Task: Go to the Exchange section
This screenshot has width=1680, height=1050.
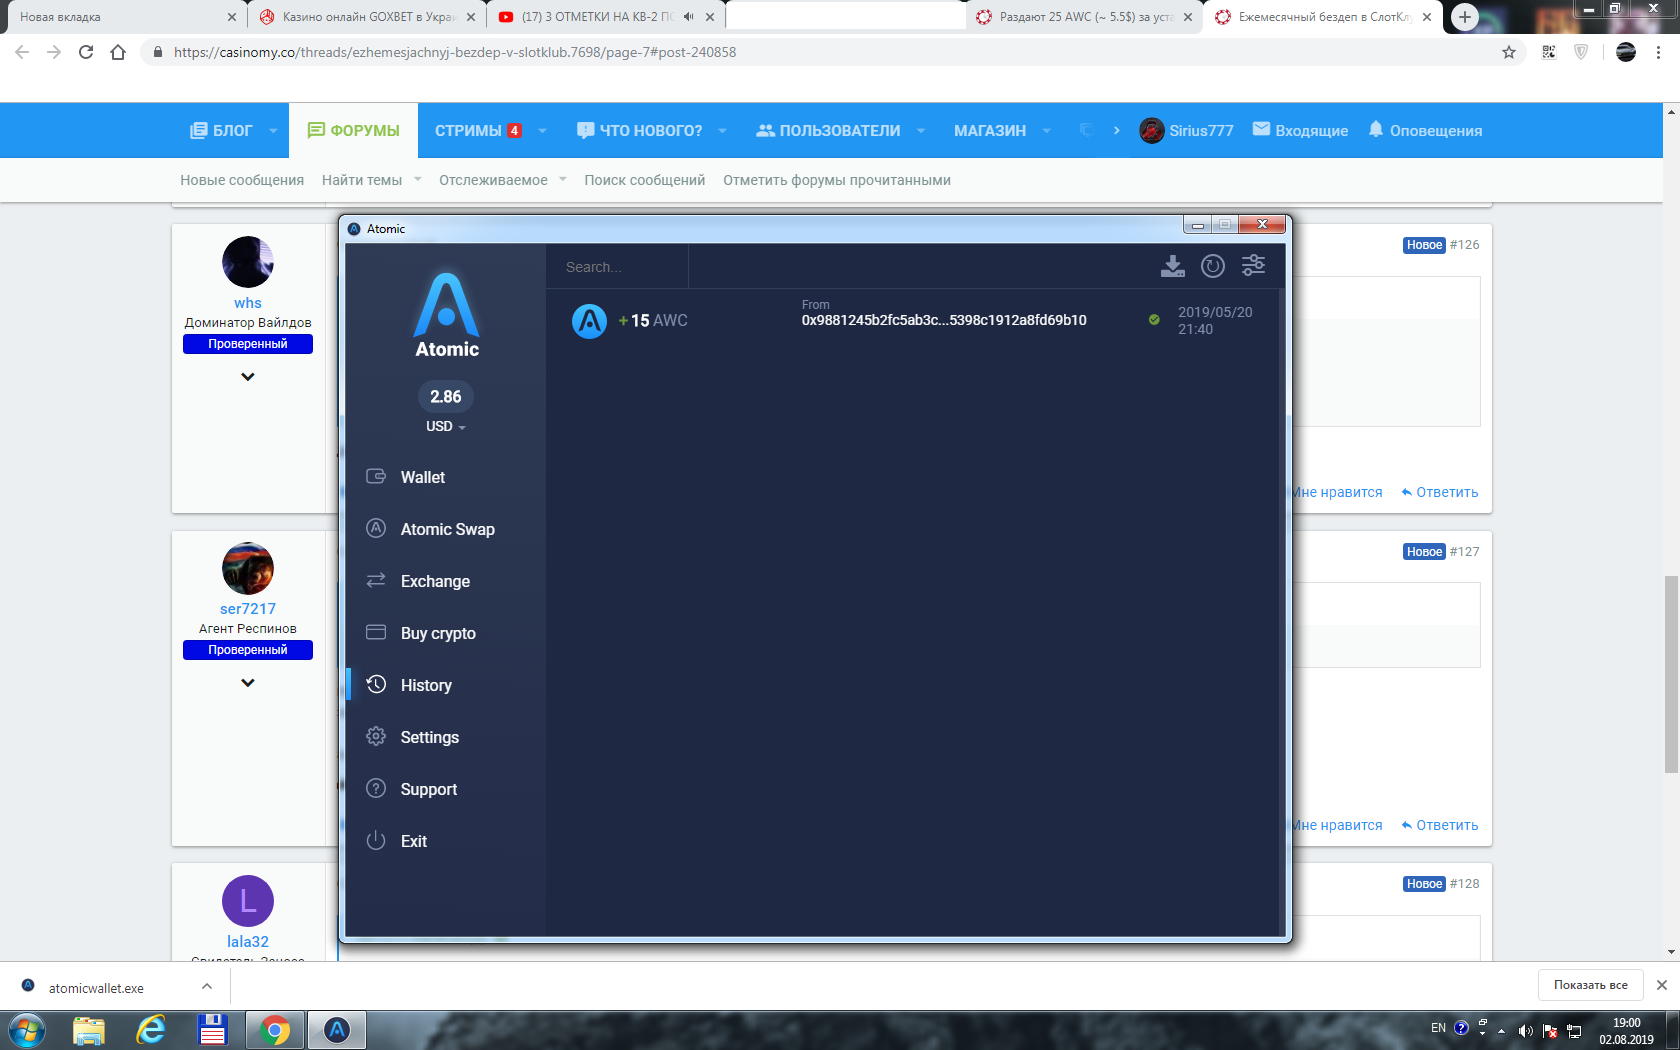Action: pyautogui.click(x=435, y=581)
